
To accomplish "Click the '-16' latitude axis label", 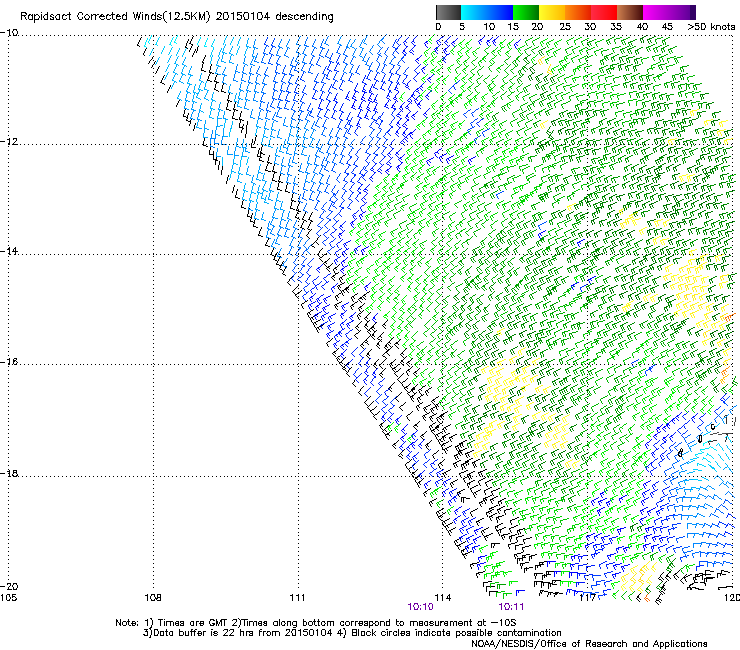I will (9, 362).
